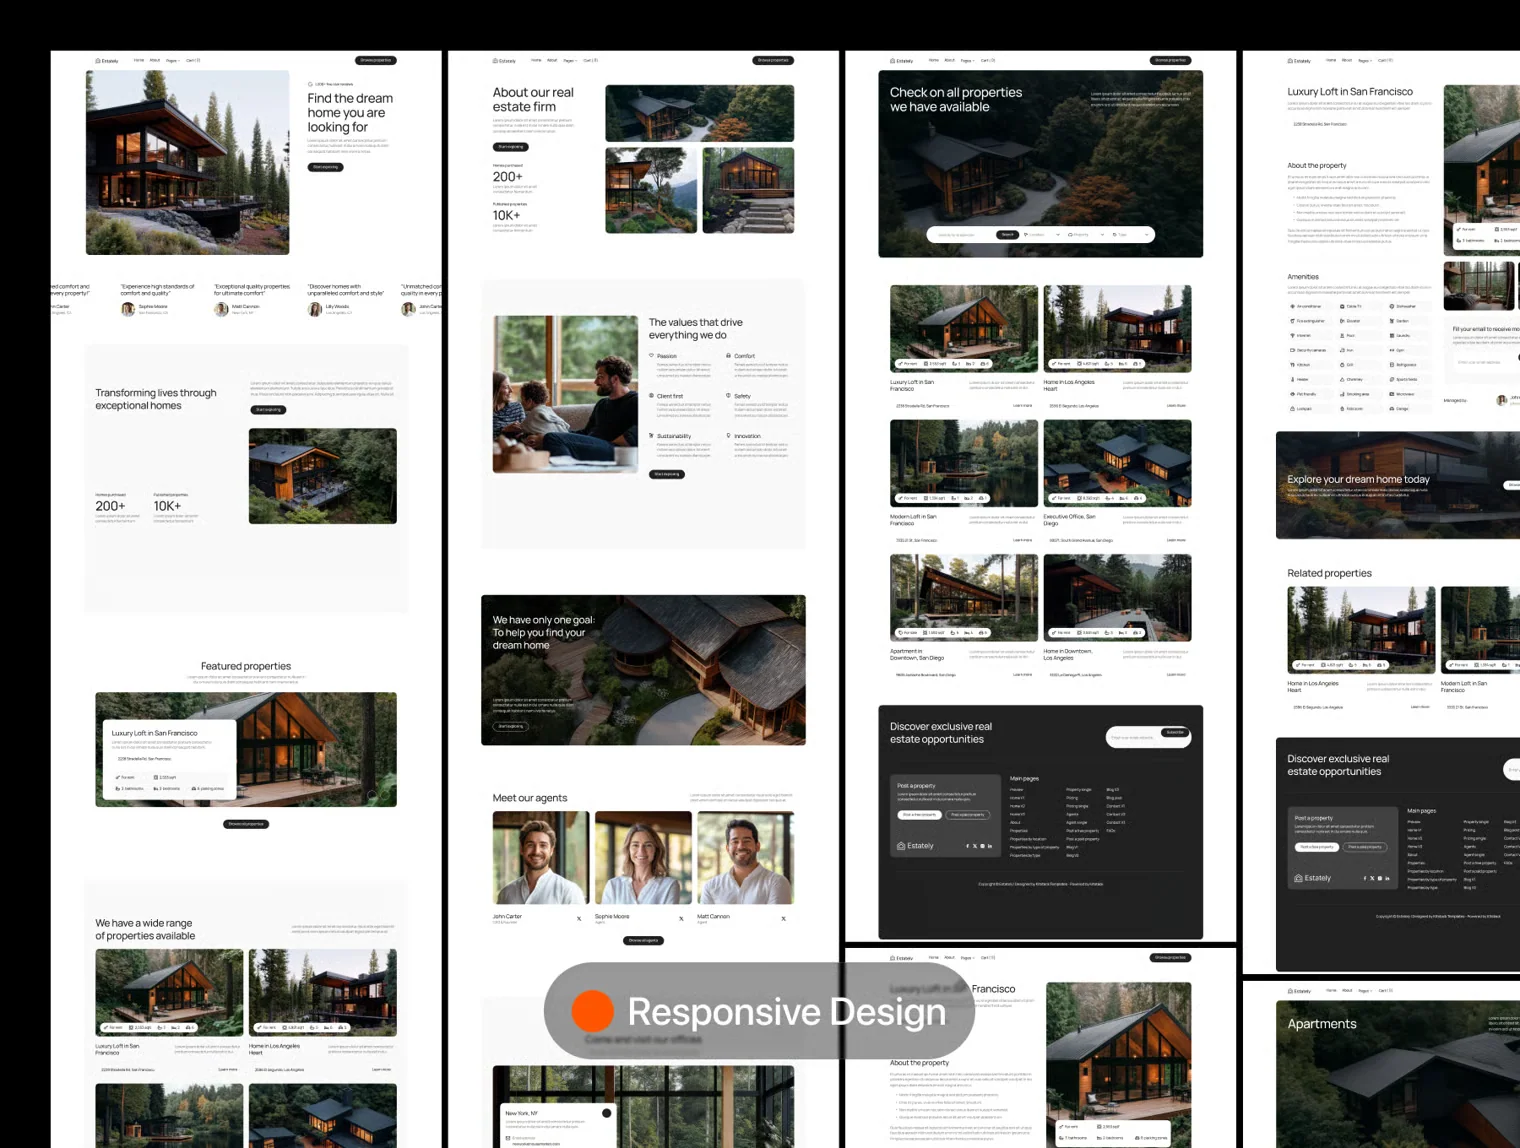1520x1148 pixels.
Task: Select About on the Find the dream home page
Action: tap(155, 60)
